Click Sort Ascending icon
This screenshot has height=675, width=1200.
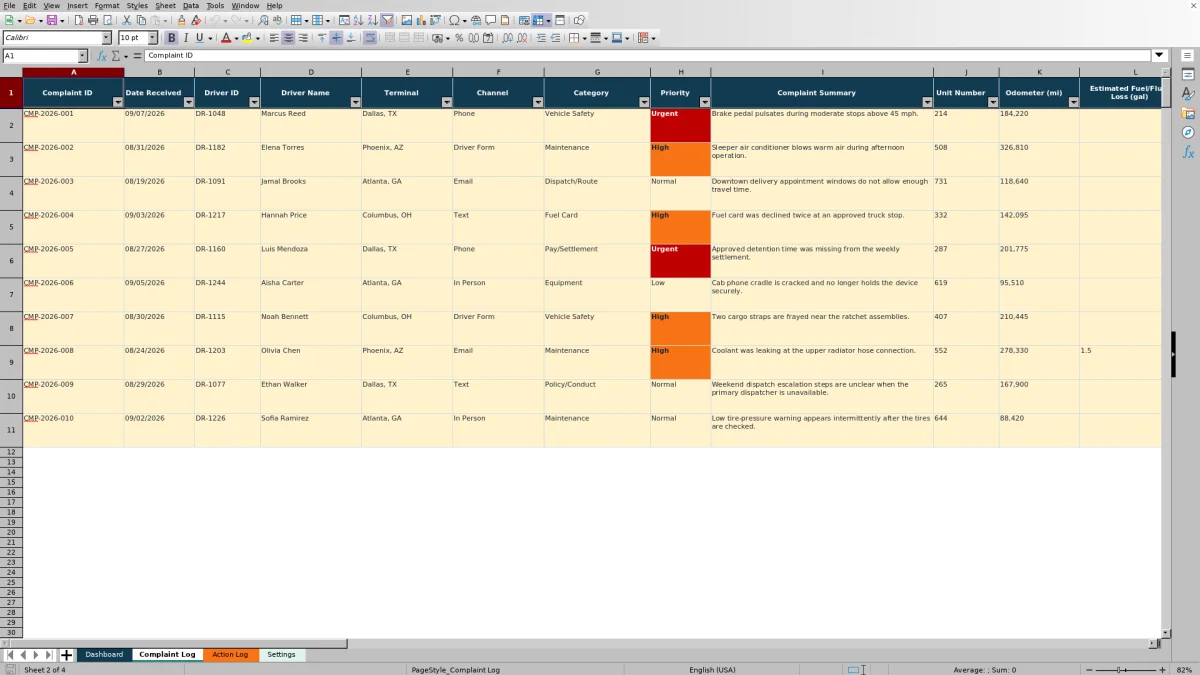pyautogui.click(x=358, y=20)
